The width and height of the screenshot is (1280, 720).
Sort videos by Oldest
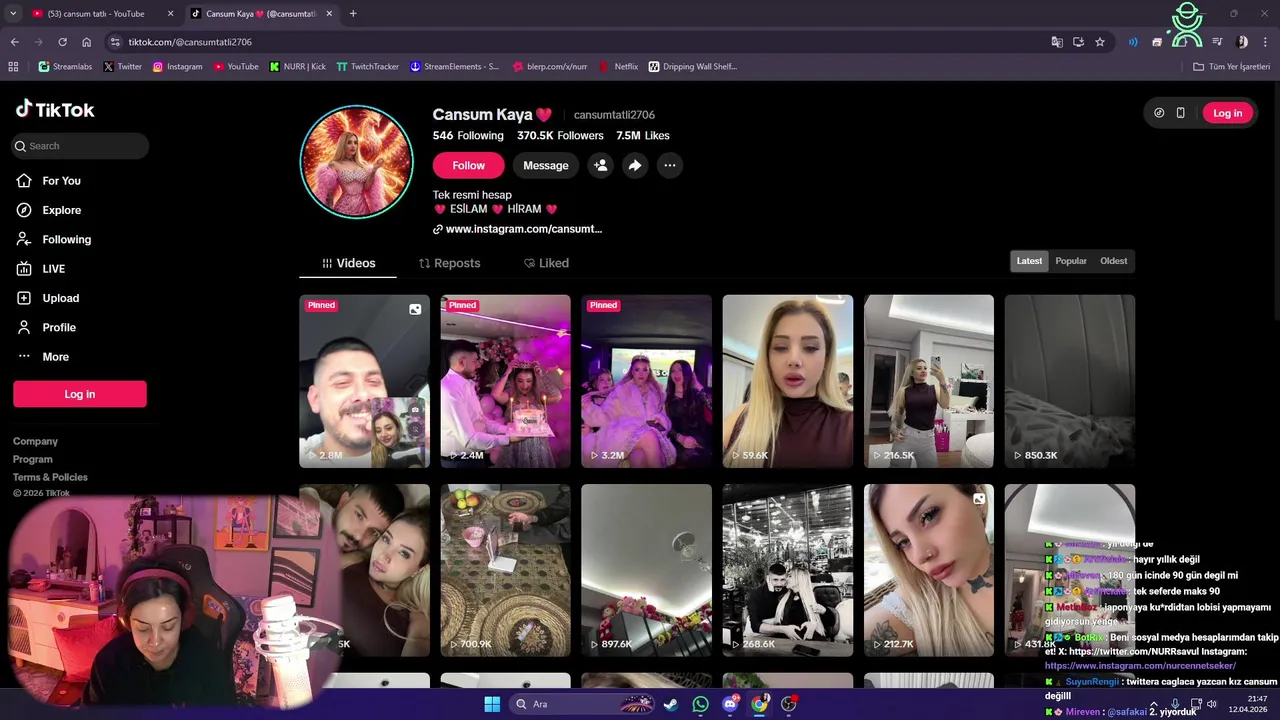coord(1113,261)
